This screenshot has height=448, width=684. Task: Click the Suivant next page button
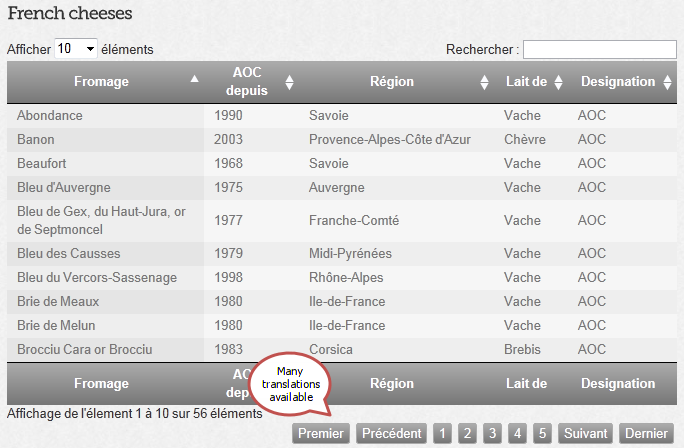(x=585, y=433)
